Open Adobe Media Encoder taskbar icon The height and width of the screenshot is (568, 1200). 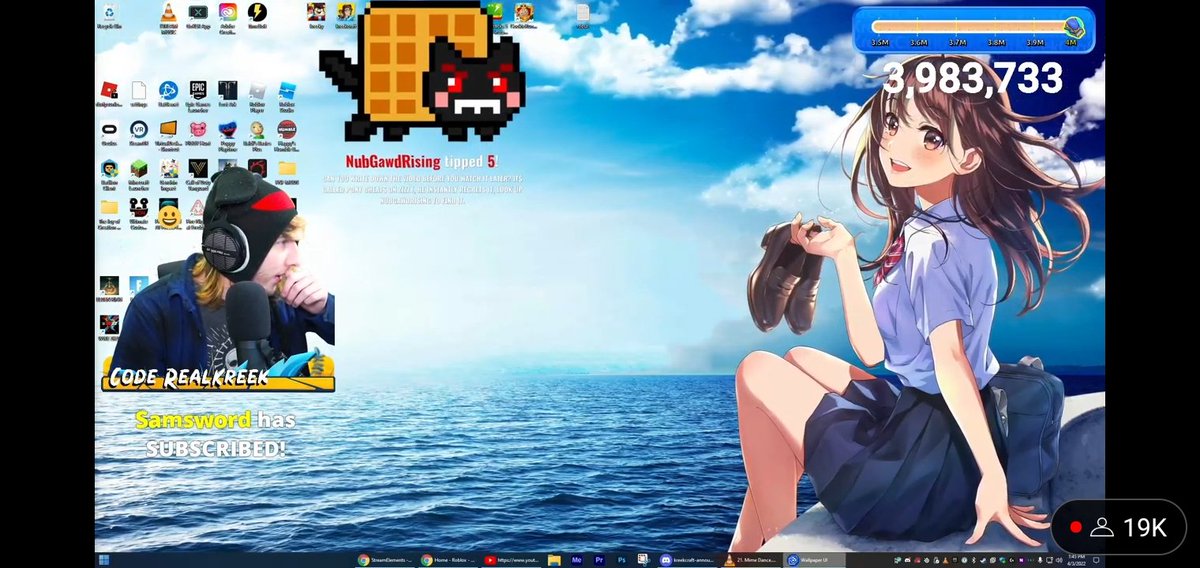(577, 559)
